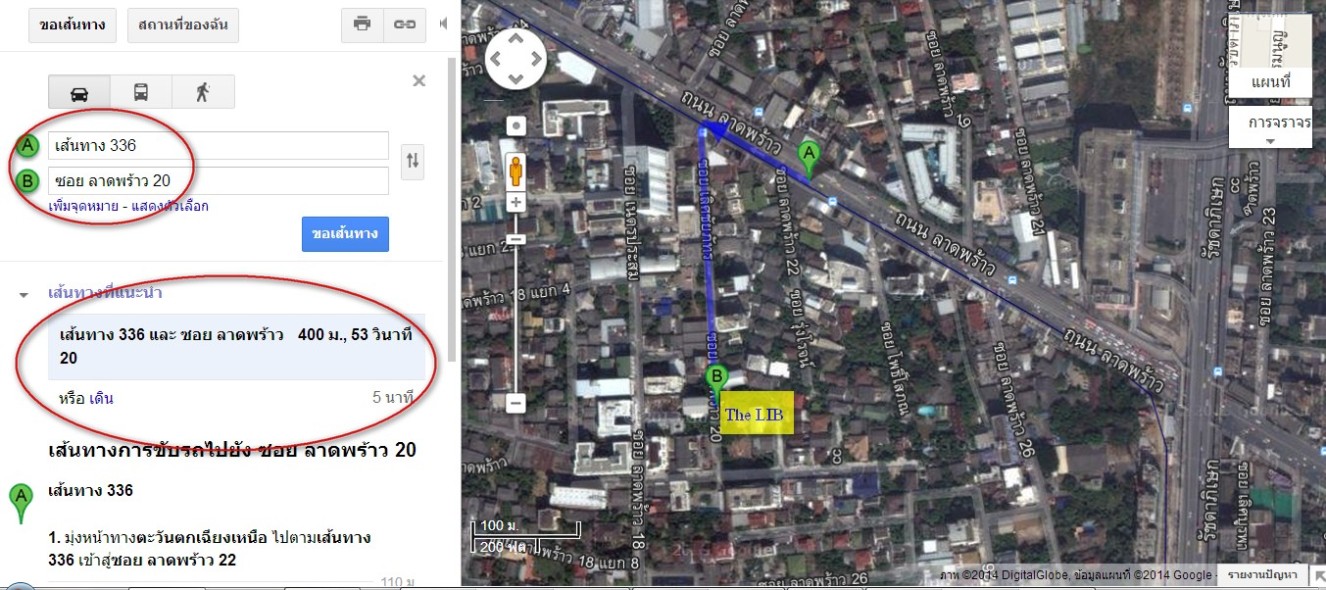Click the map zoom slider handle
Image resolution: width=1326 pixels, height=590 pixels.
tap(516, 240)
